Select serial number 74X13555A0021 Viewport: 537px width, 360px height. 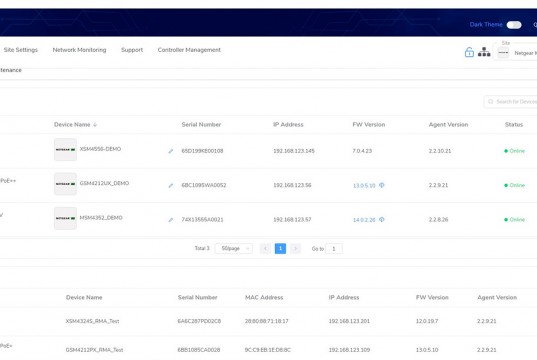pos(202,220)
